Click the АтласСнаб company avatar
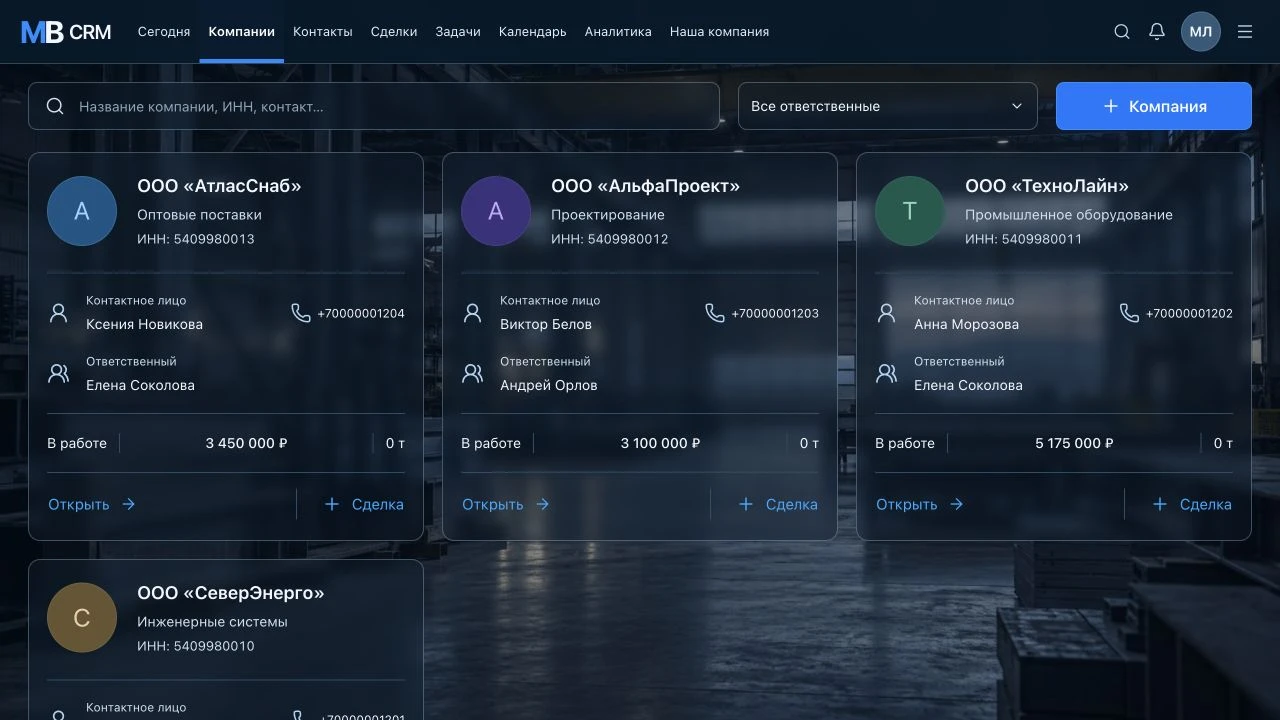1280x720 pixels. coord(82,211)
